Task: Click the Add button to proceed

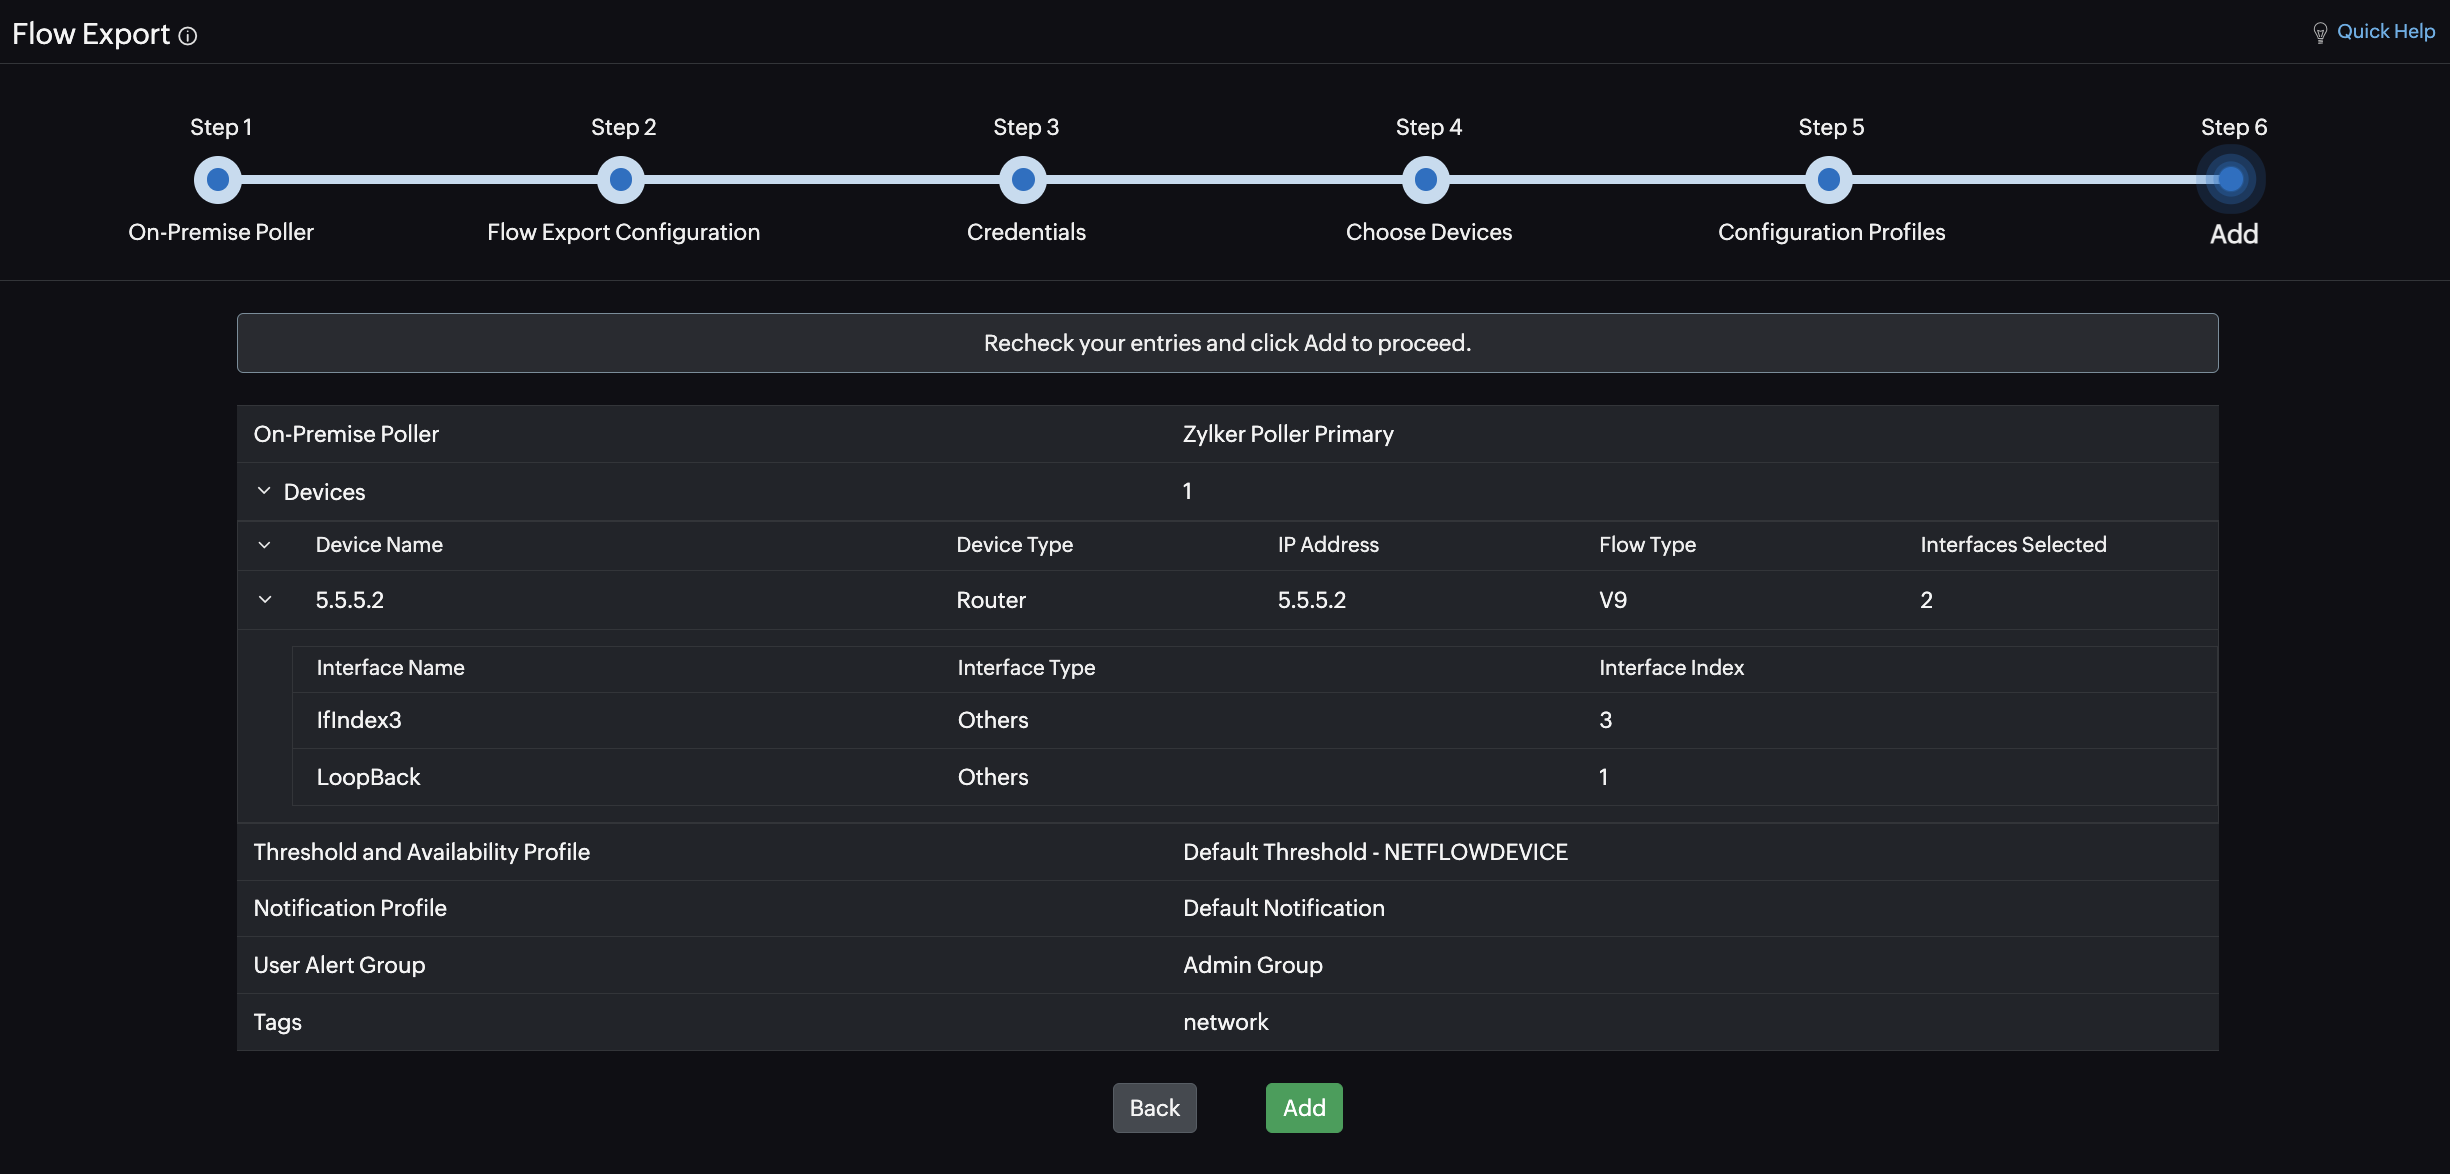Action: point(1303,1107)
